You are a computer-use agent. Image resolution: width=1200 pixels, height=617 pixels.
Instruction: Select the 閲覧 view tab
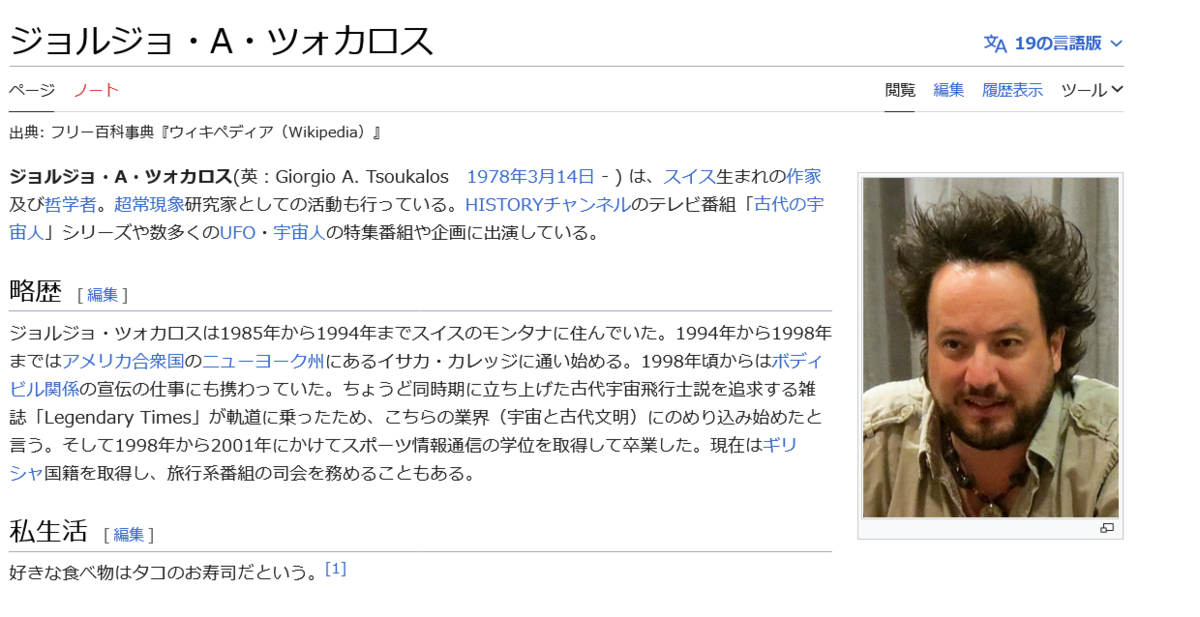click(x=900, y=90)
